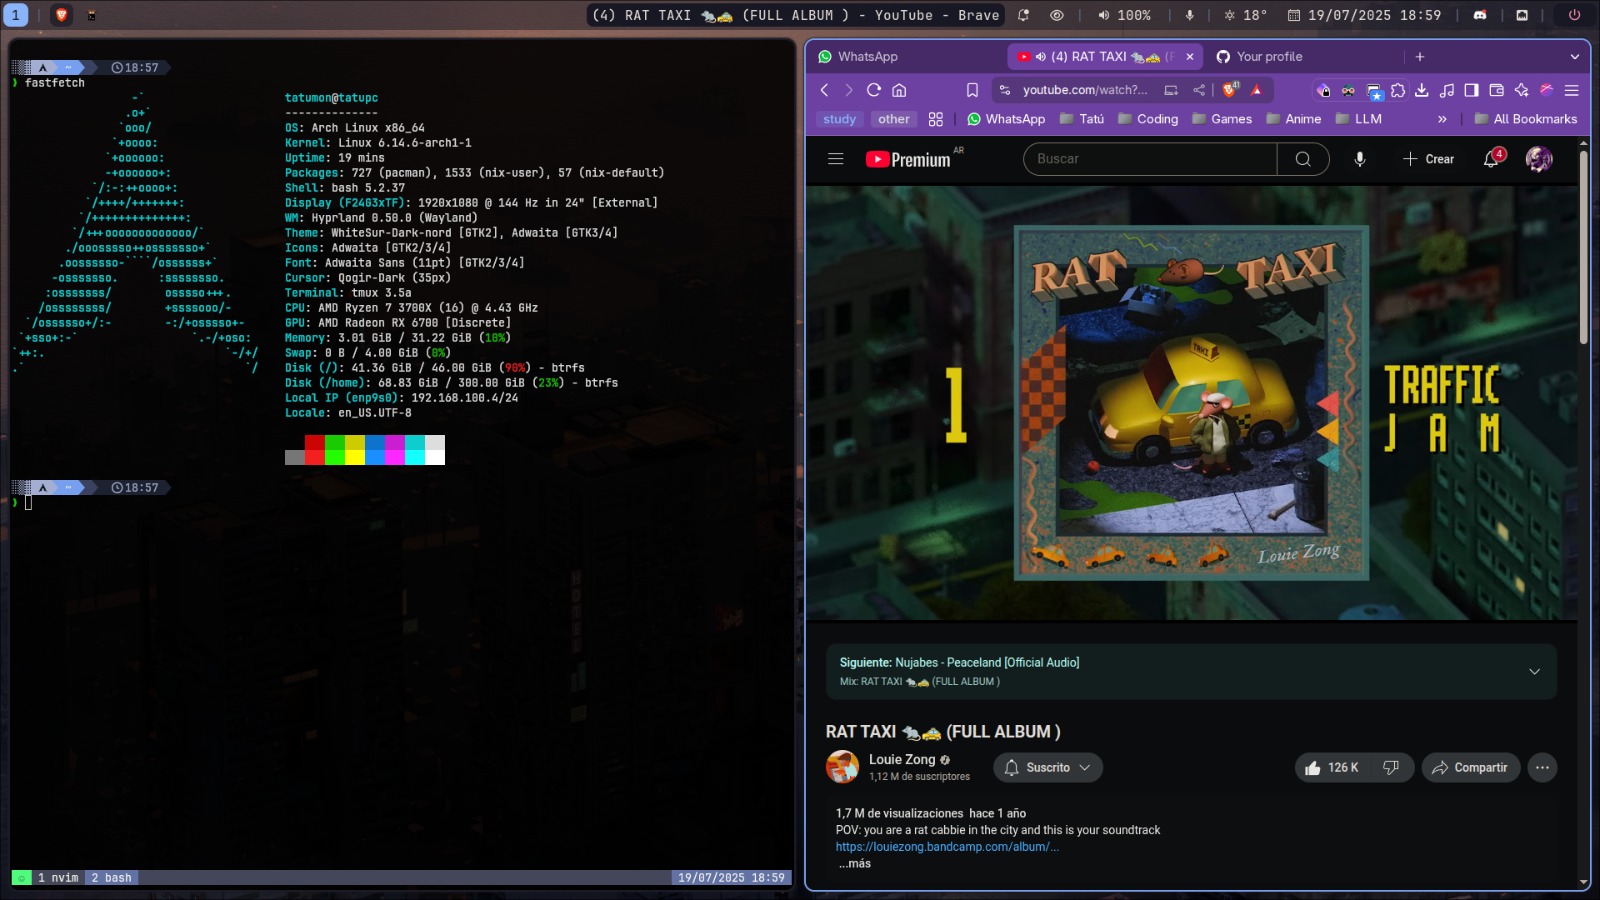This screenshot has height=900, width=1600.
Task: Toggle the eye indicator in the top bar
Action: pyautogui.click(x=1057, y=15)
